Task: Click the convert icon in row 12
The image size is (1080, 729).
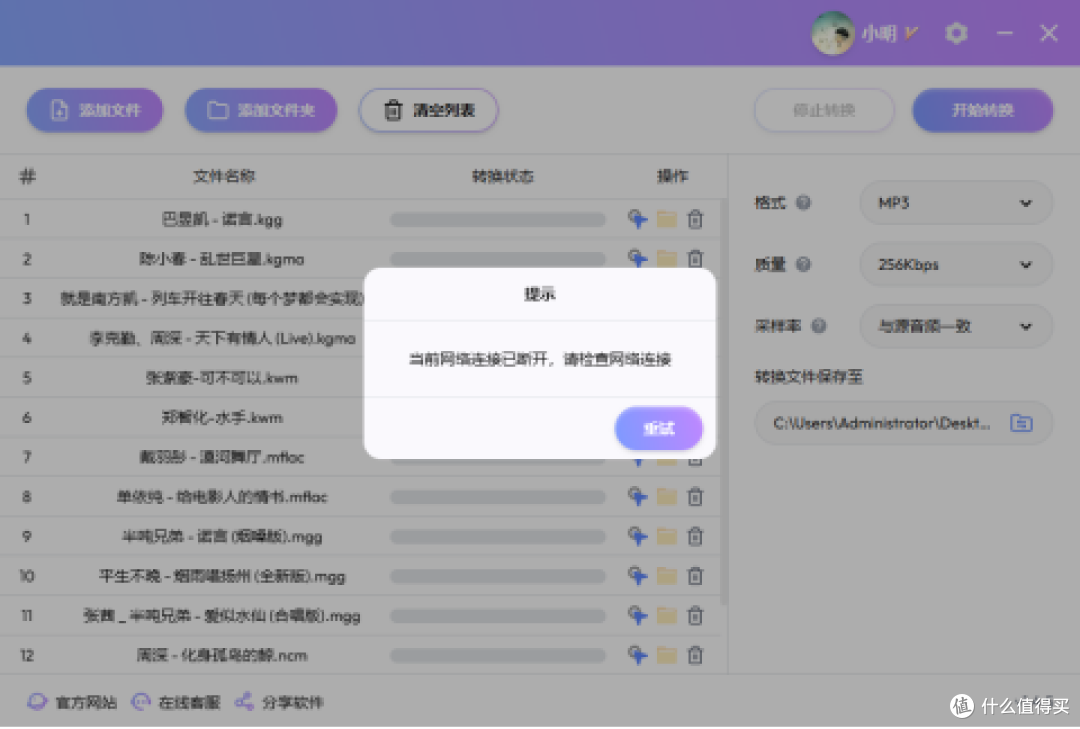Action: 638,655
